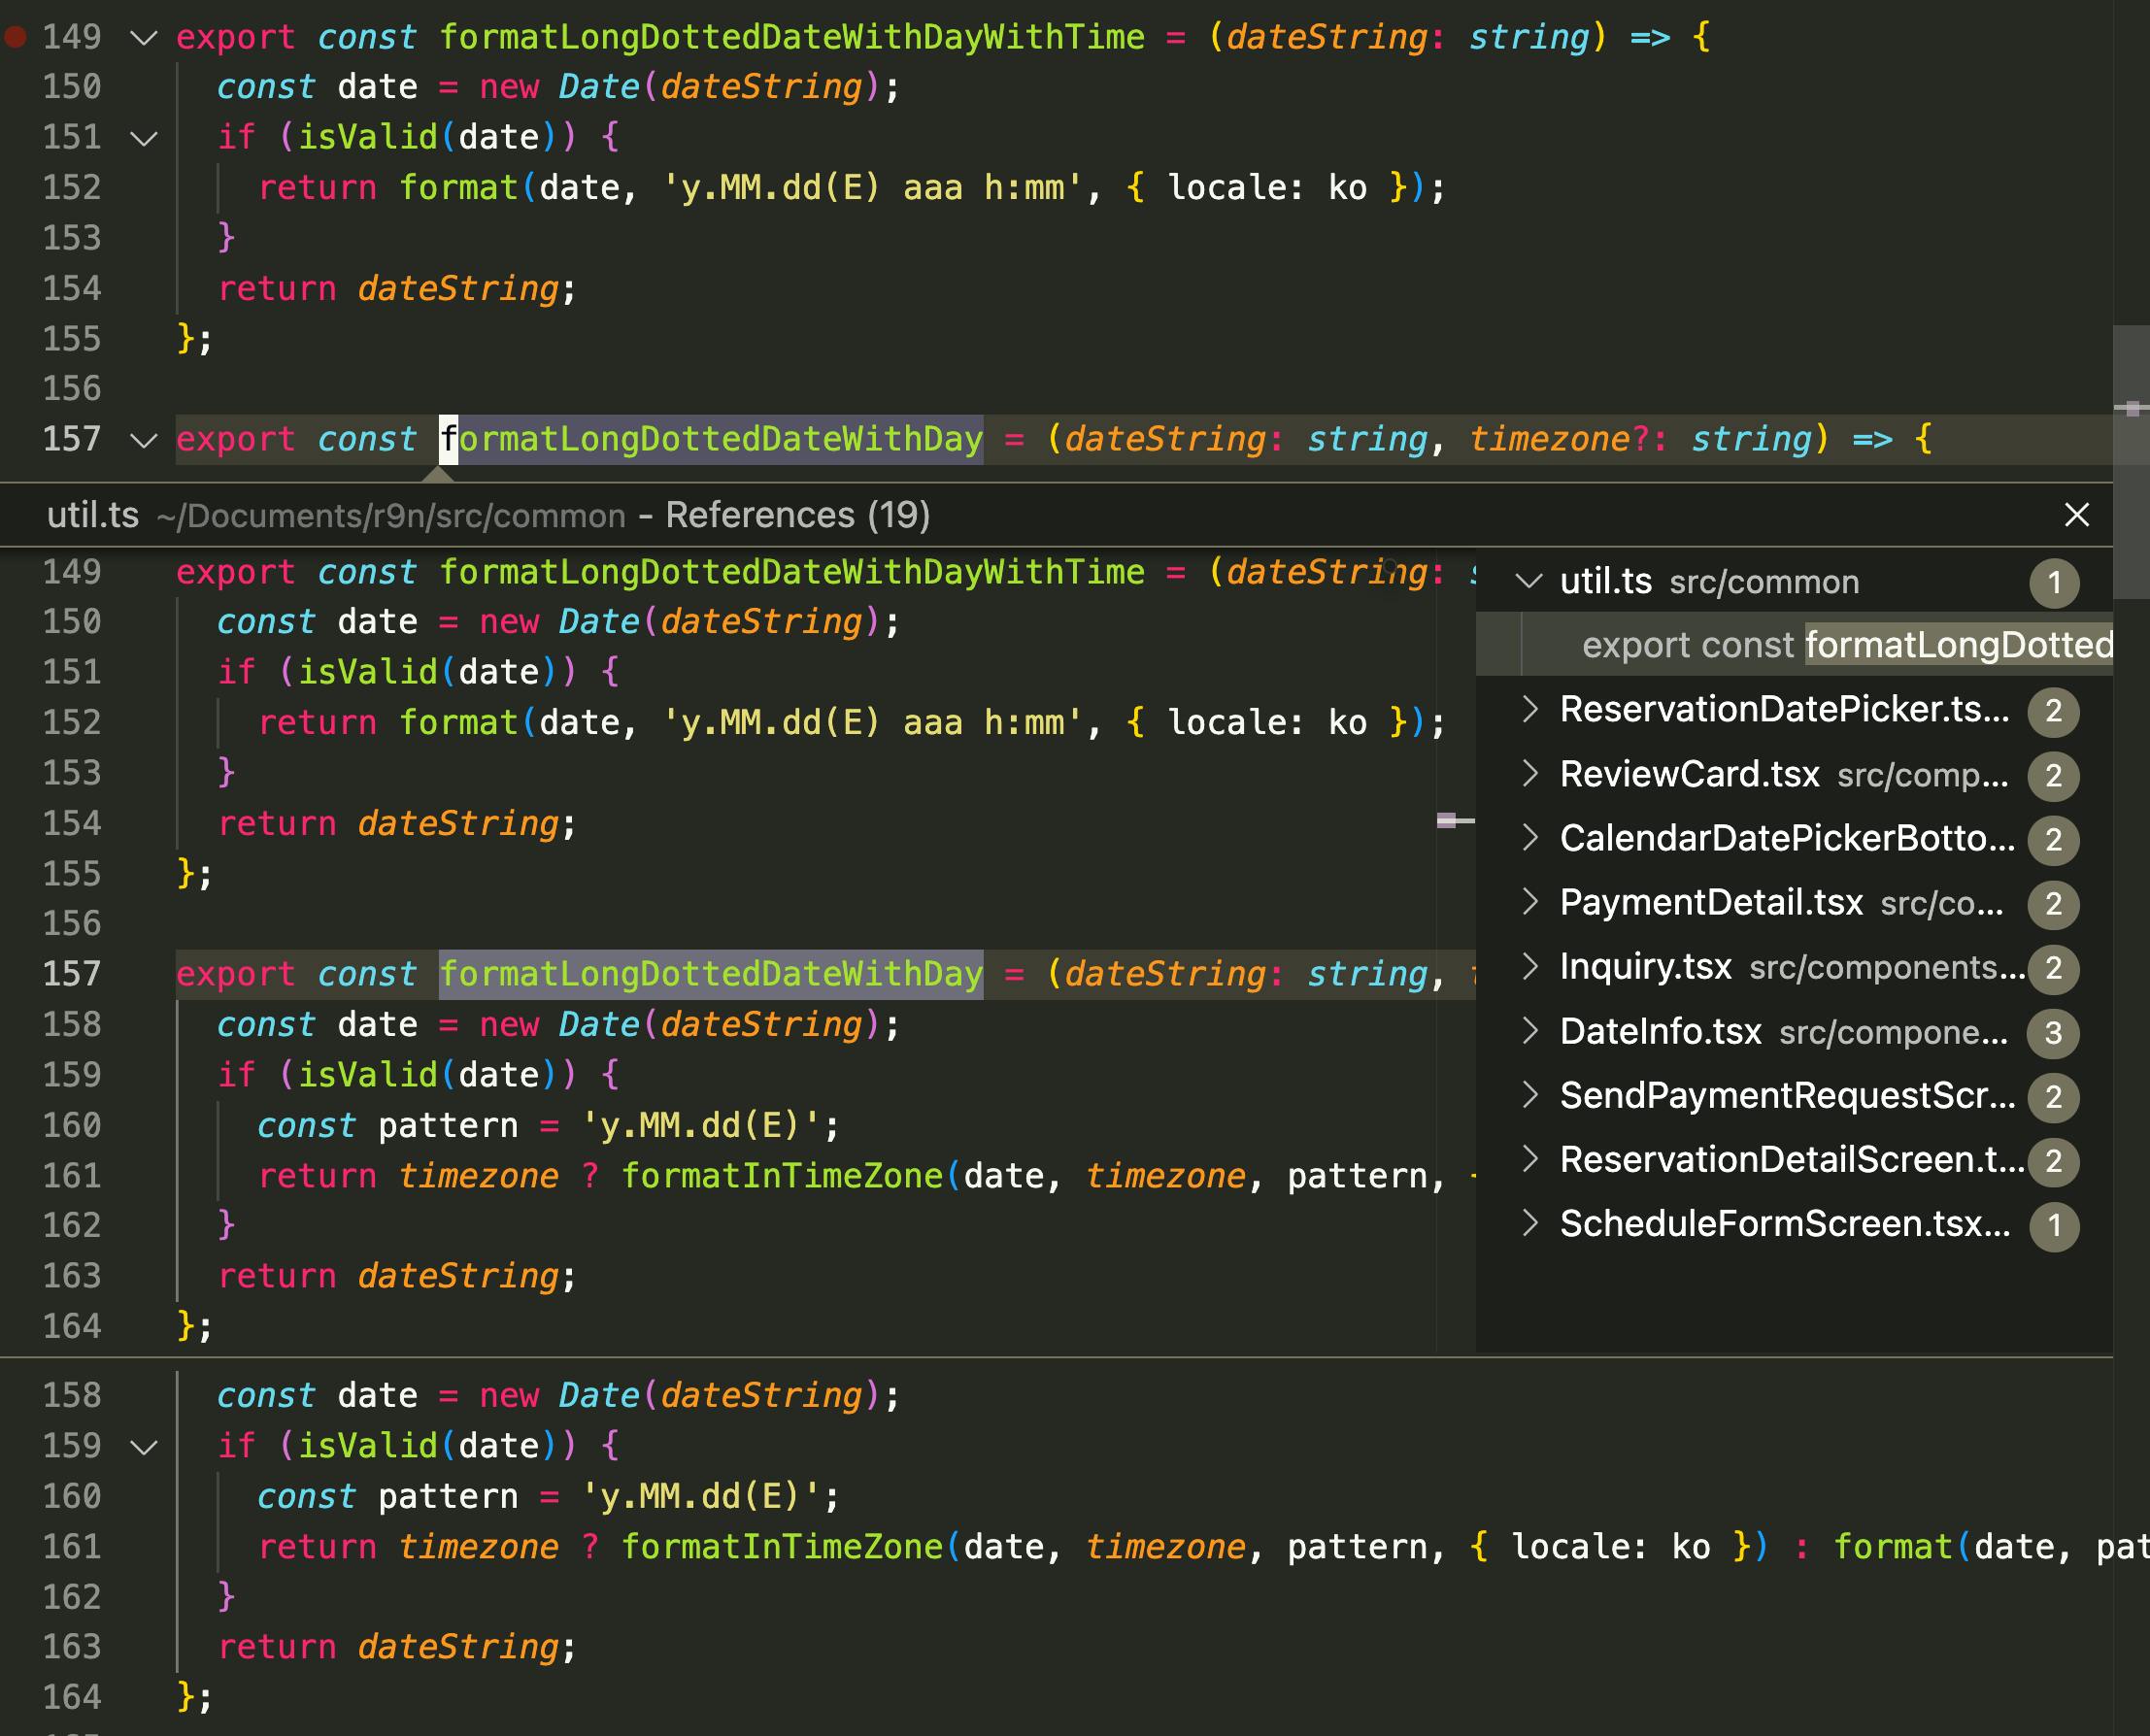2150x1736 pixels.
Task: Close the References peek view
Action: pos(2076,515)
